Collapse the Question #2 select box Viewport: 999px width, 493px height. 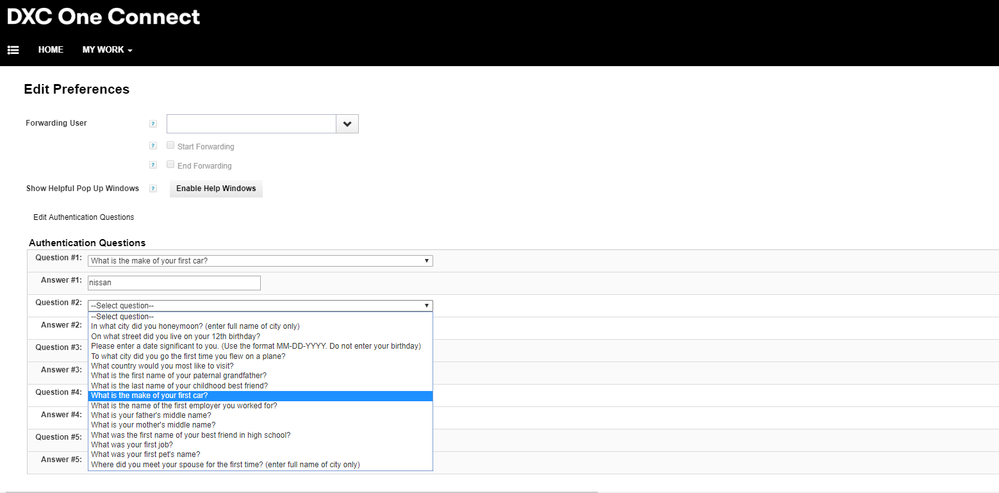click(260, 305)
